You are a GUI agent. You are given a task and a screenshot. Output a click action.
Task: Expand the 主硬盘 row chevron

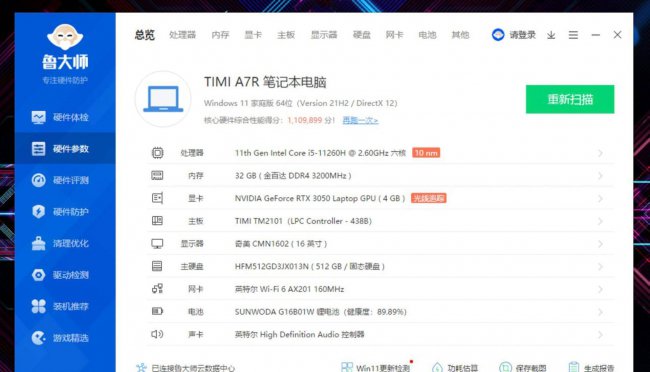click(x=600, y=266)
